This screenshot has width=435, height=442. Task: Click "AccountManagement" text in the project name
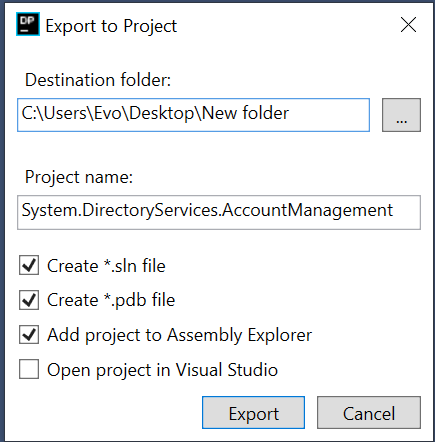307,211
